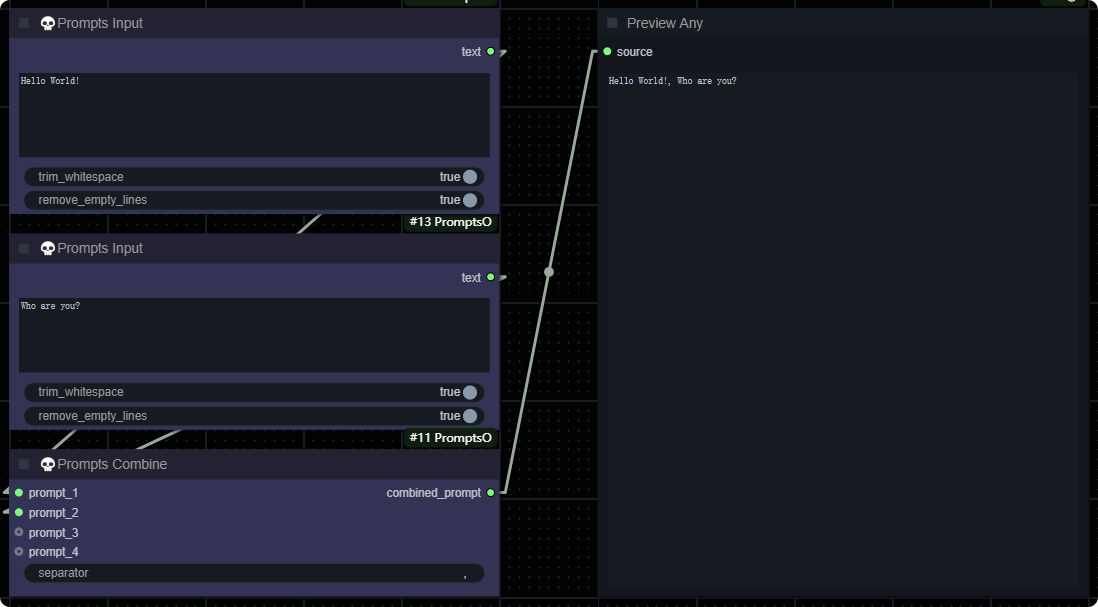This screenshot has width=1098, height=607.
Task: Click the separator field in Prompts Combine
Action: [254, 573]
